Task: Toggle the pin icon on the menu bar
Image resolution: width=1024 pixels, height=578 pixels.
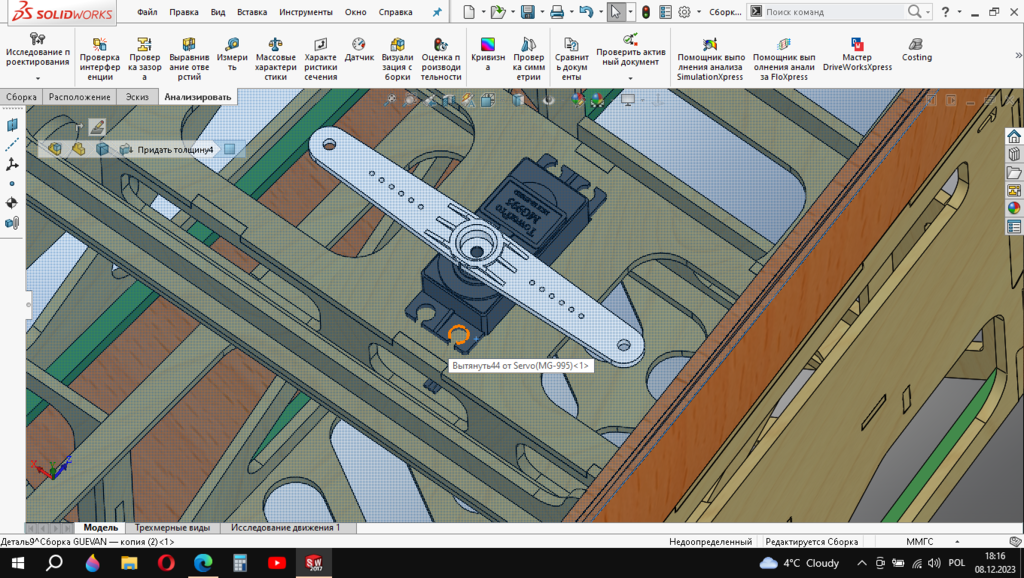Action: coord(437,12)
